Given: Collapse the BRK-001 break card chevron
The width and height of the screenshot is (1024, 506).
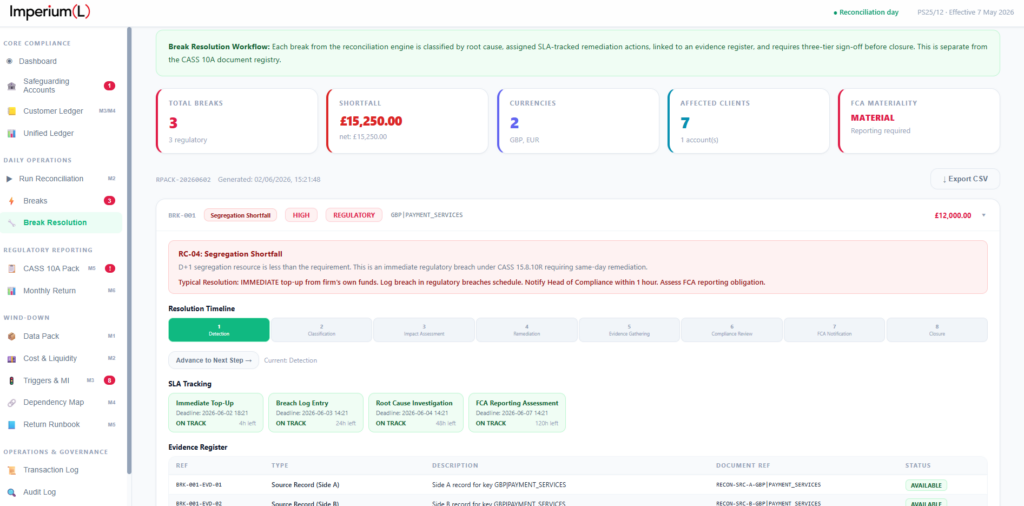Looking at the screenshot, I should tap(984, 215).
